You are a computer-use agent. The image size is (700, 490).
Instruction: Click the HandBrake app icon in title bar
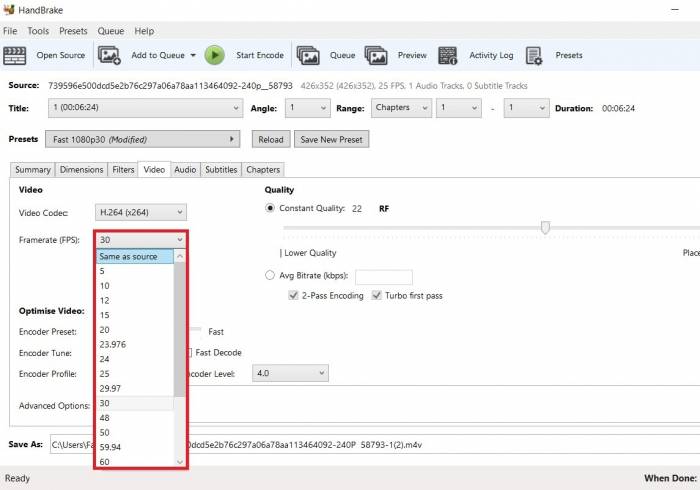coord(9,10)
